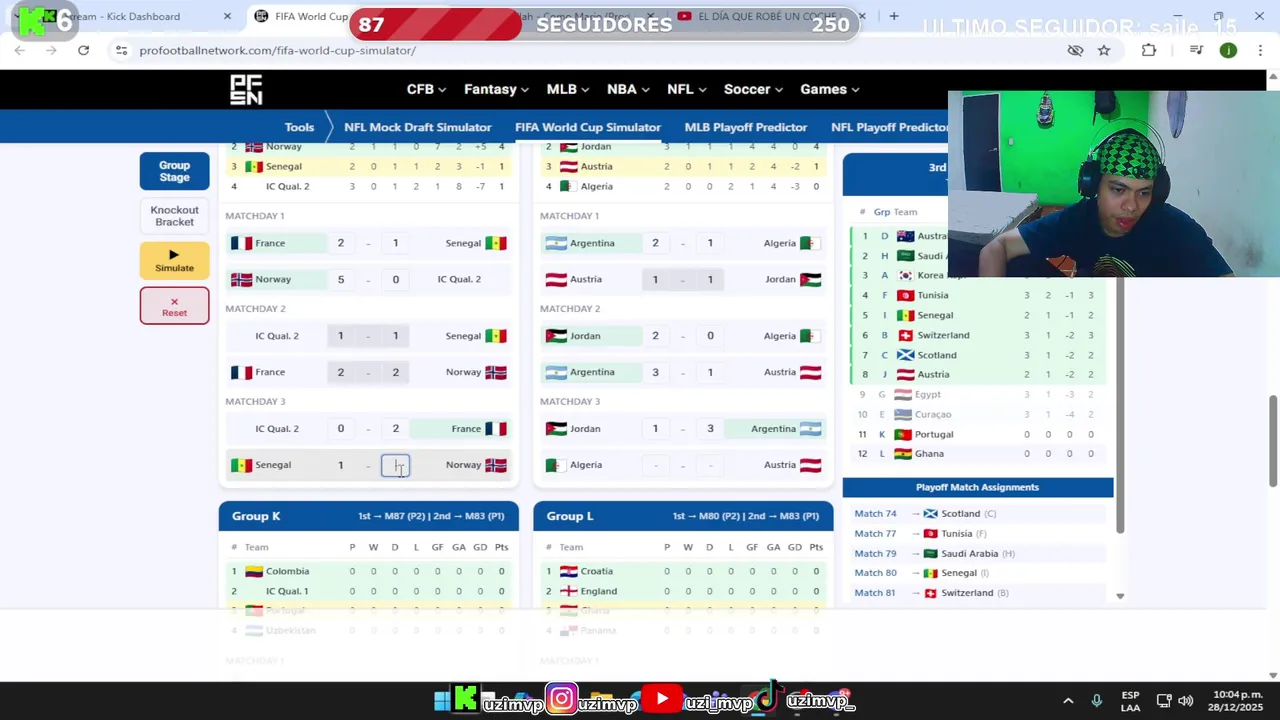The width and height of the screenshot is (1280, 720).
Task: Click the third-place panel scrollbar down arrow
Action: pyautogui.click(x=1120, y=596)
